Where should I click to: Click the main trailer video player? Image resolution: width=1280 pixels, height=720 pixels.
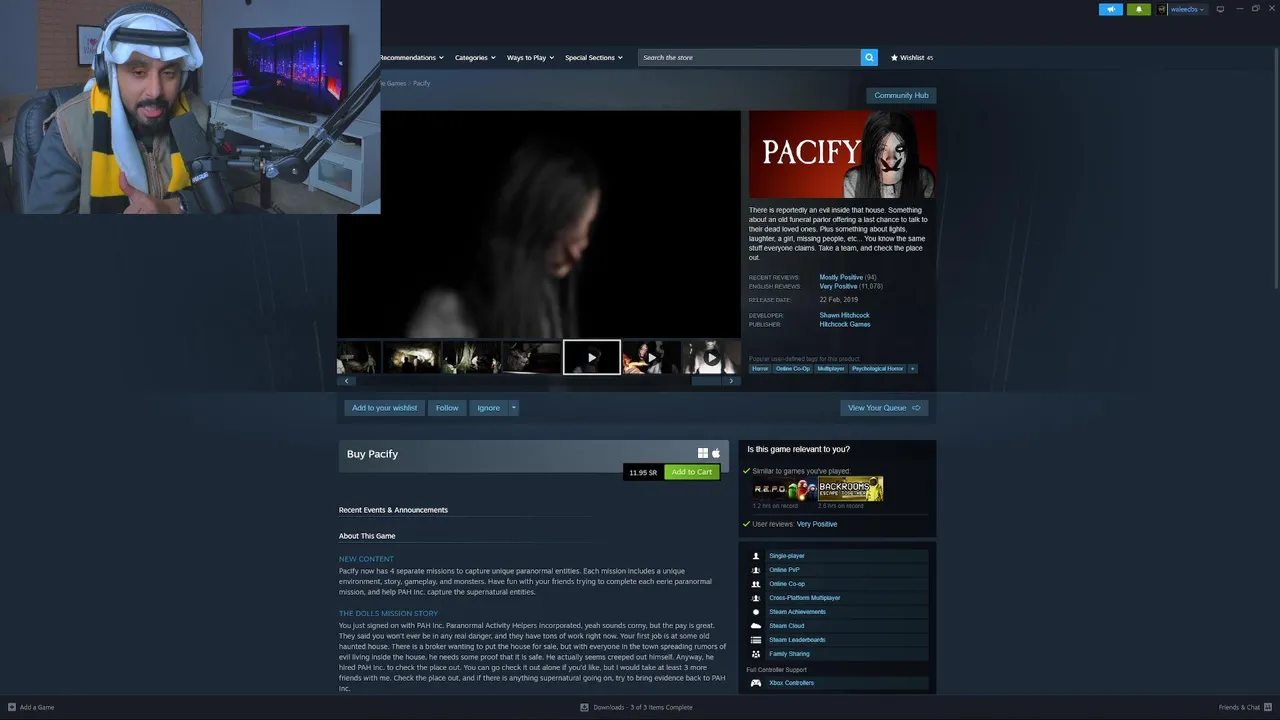coord(538,224)
